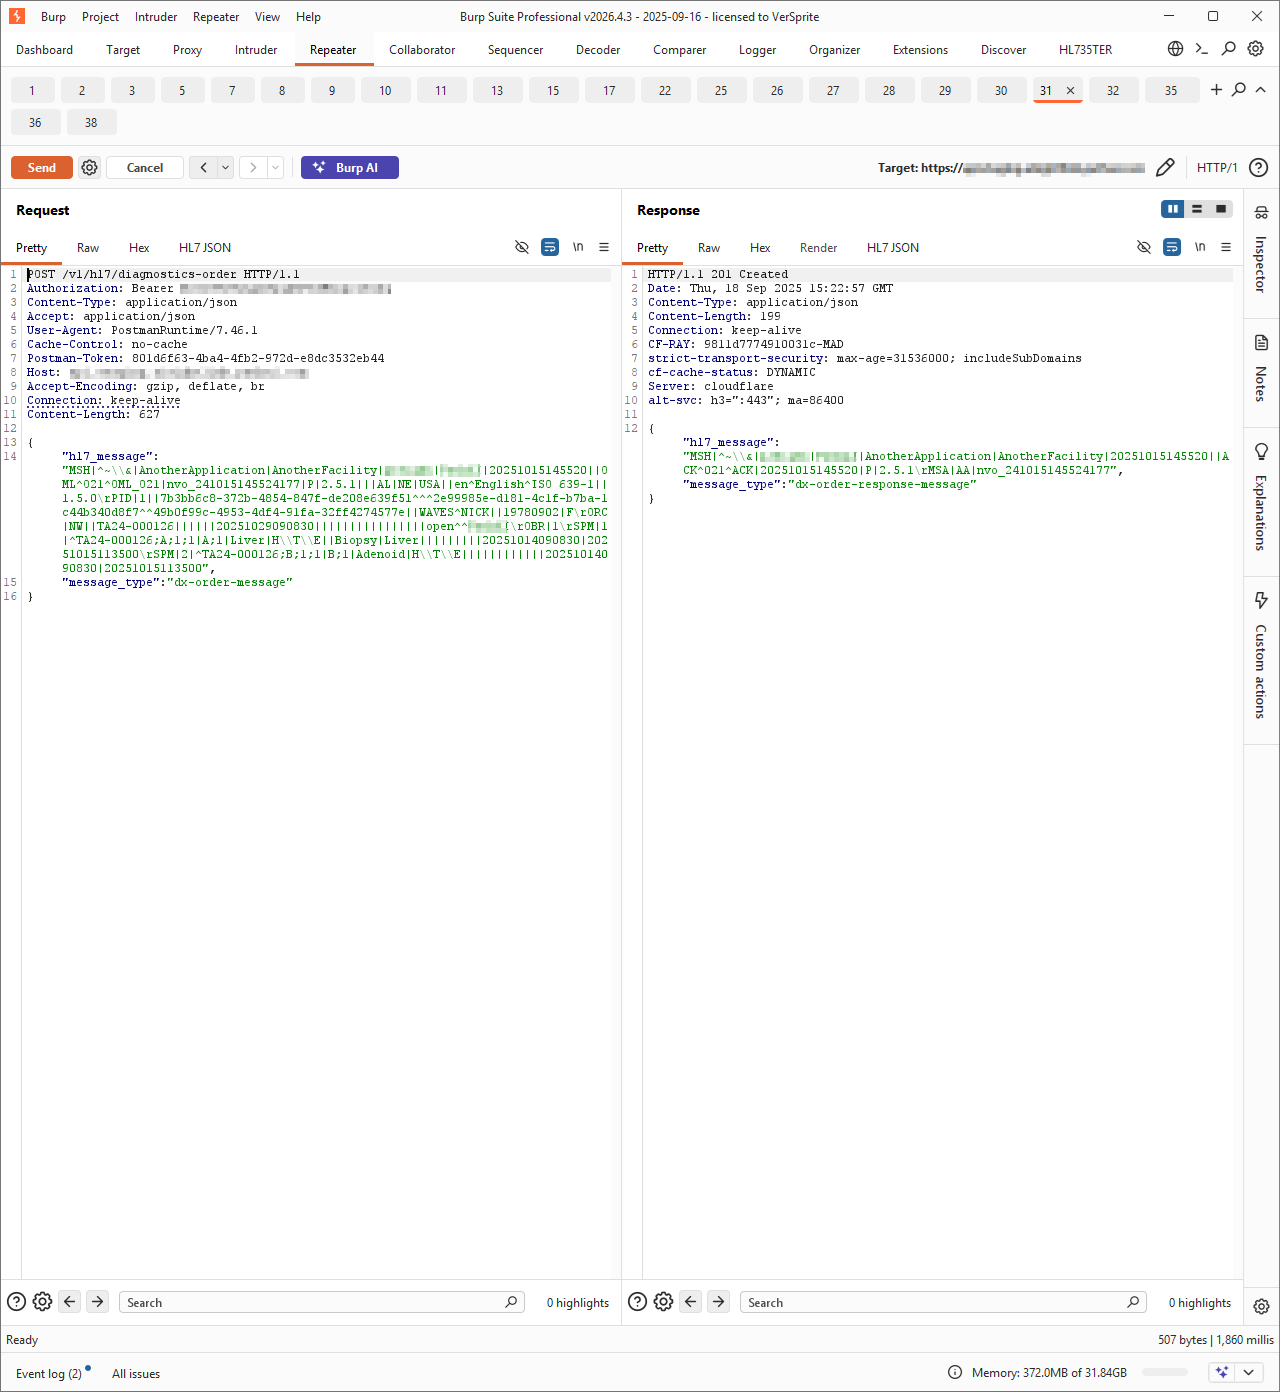
Task: Jump to next search match in Request
Action: click(x=97, y=1302)
